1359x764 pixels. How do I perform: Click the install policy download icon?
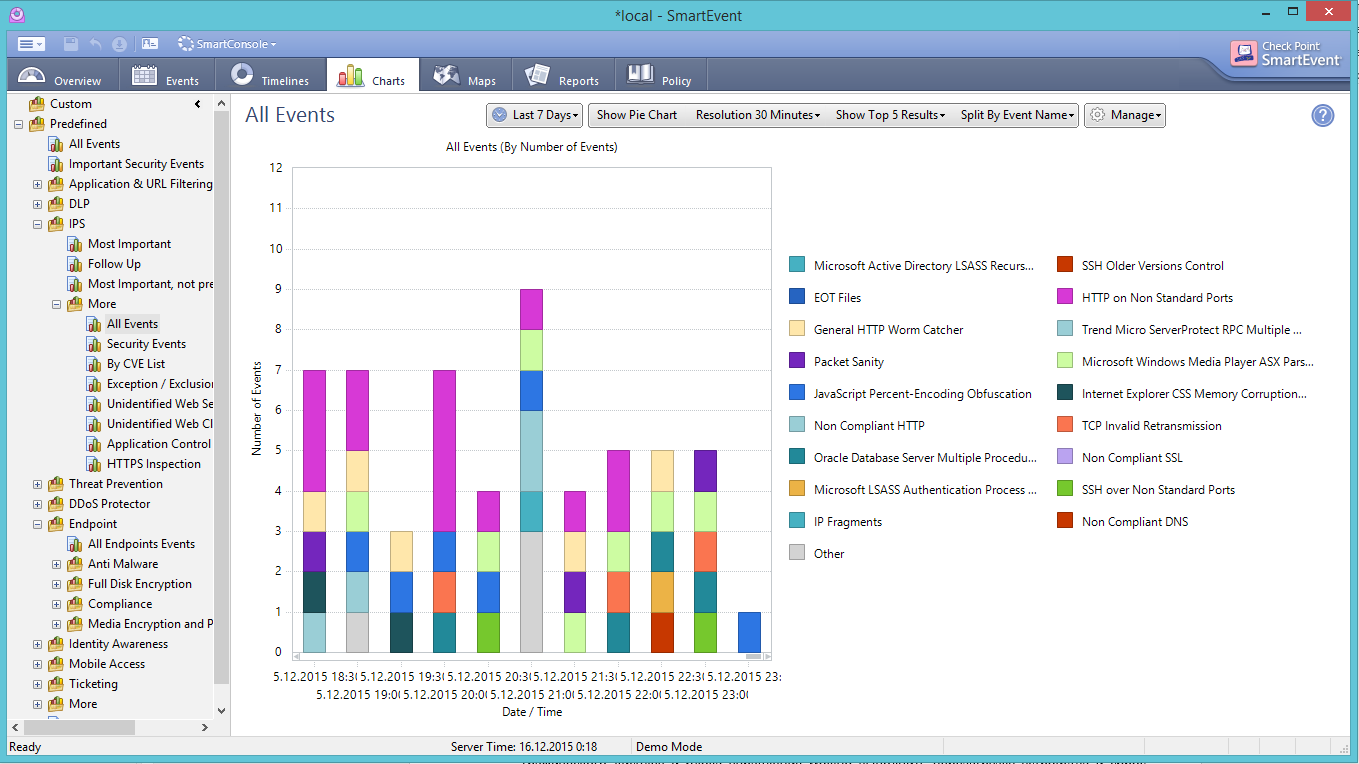coord(119,44)
